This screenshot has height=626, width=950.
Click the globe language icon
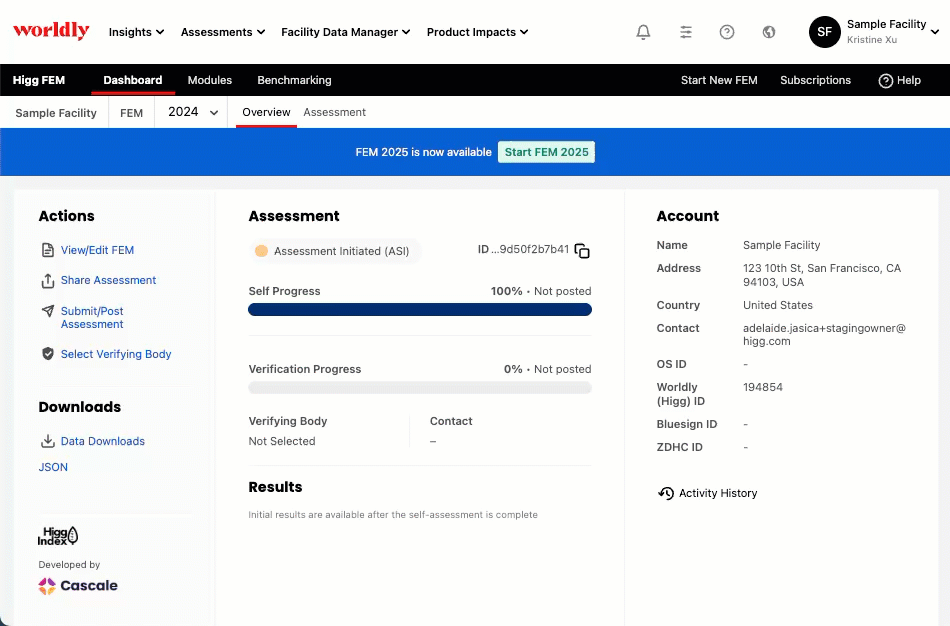tap(768, 32)
